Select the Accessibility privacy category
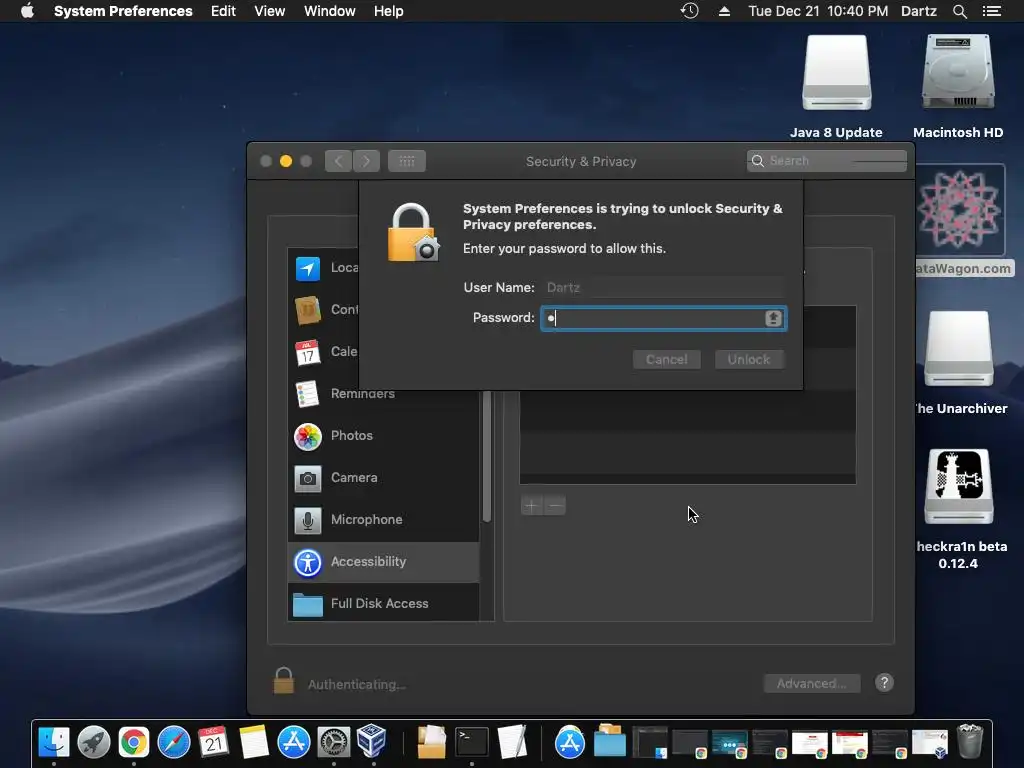The height and width of the screenshot is (768, 1024). pyautogui.click(x=383, y=562)
